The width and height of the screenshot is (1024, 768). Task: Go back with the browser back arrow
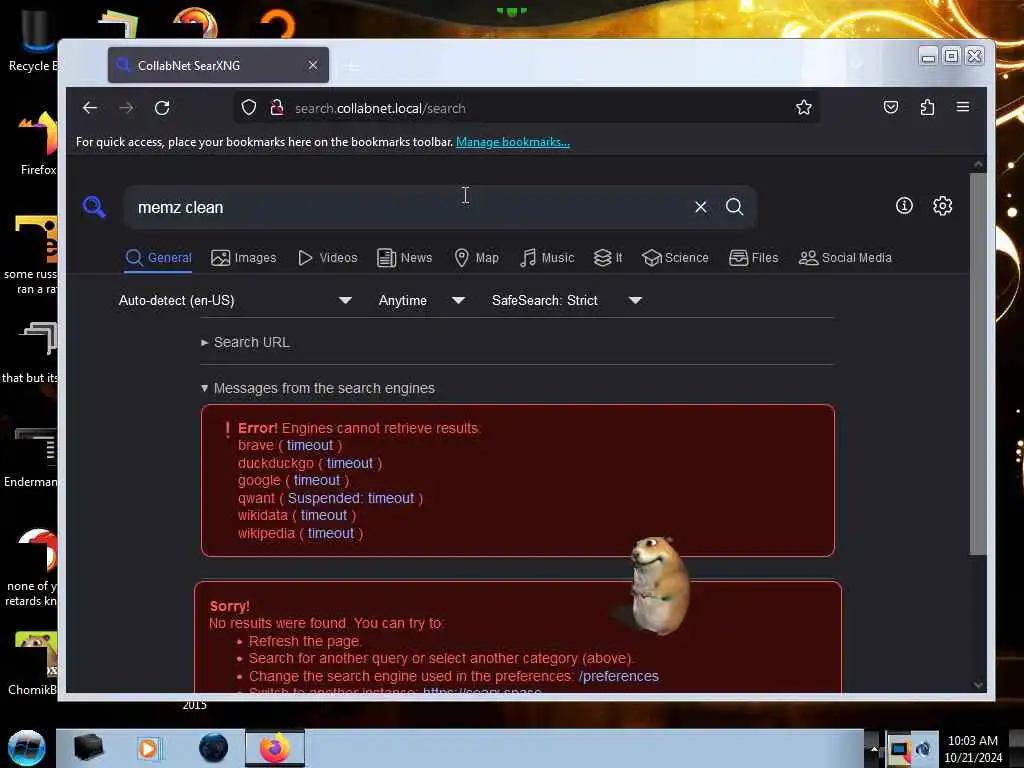90,108
